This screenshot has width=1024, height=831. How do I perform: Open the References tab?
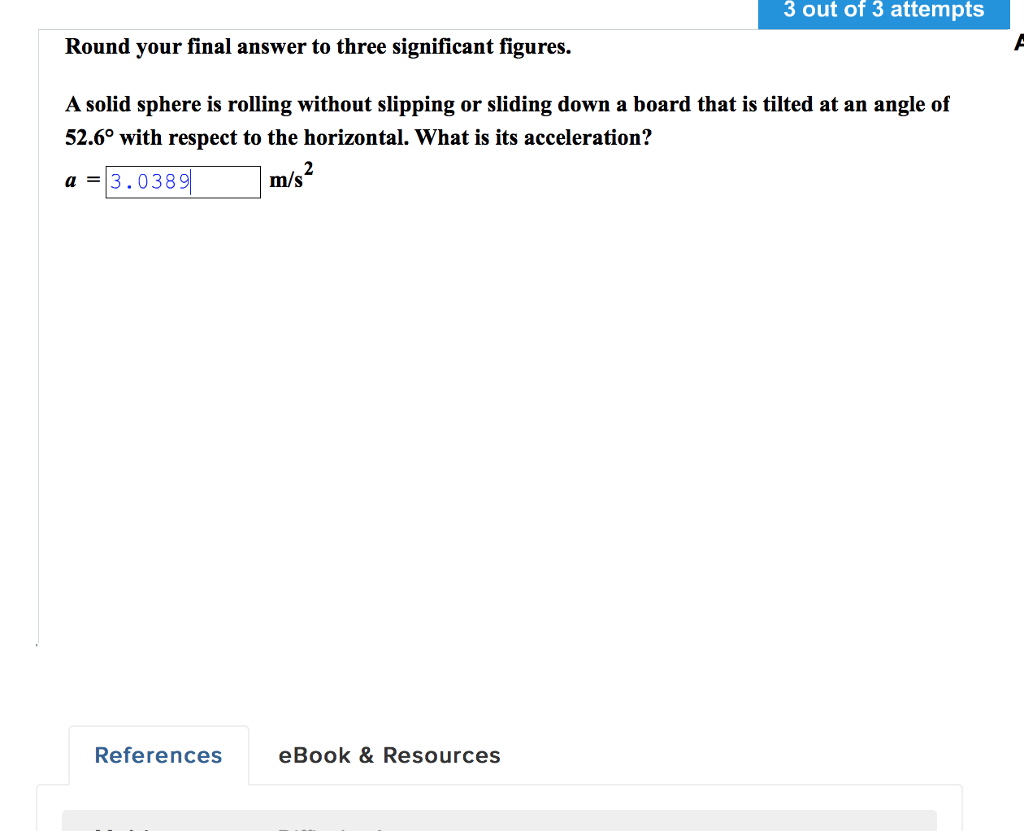point(158,755)
